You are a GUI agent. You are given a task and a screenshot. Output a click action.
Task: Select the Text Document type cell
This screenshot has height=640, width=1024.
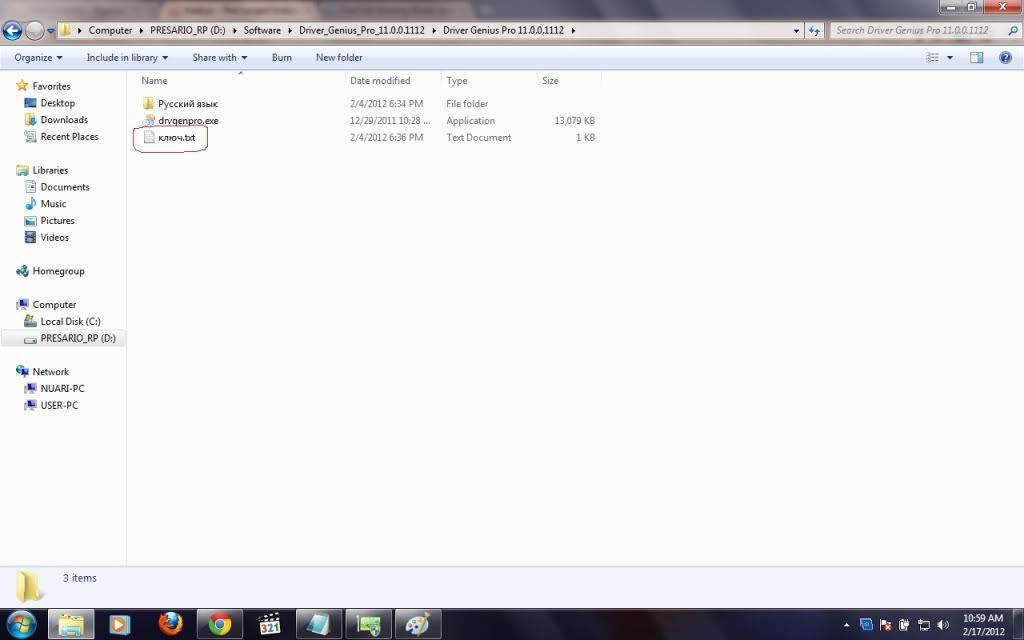click(479, 138)
